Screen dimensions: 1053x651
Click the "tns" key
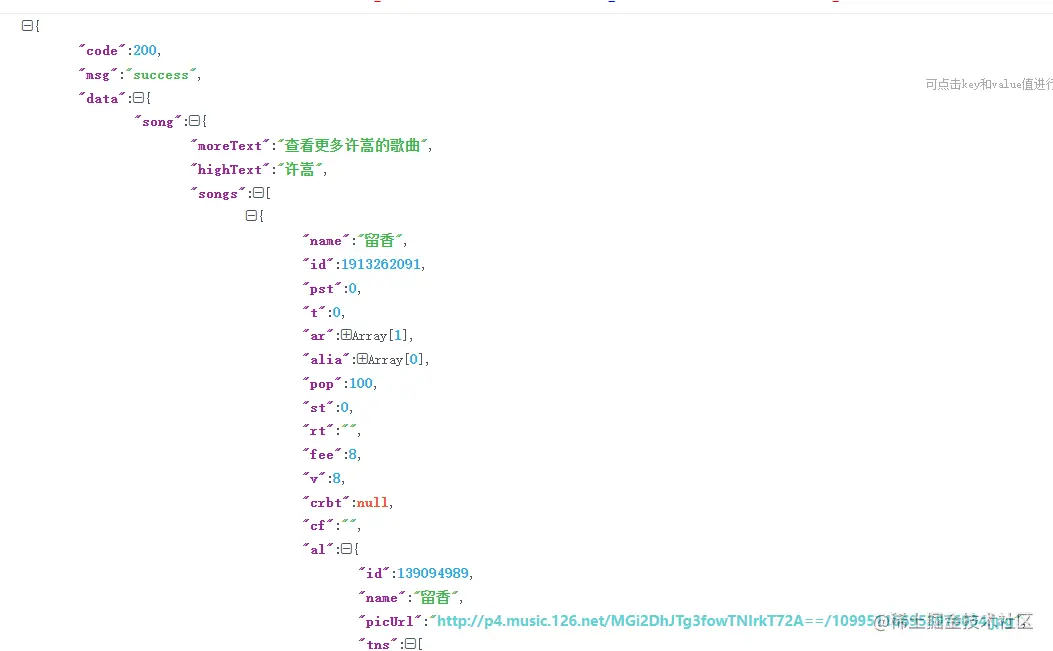click(x=377, y=644)
